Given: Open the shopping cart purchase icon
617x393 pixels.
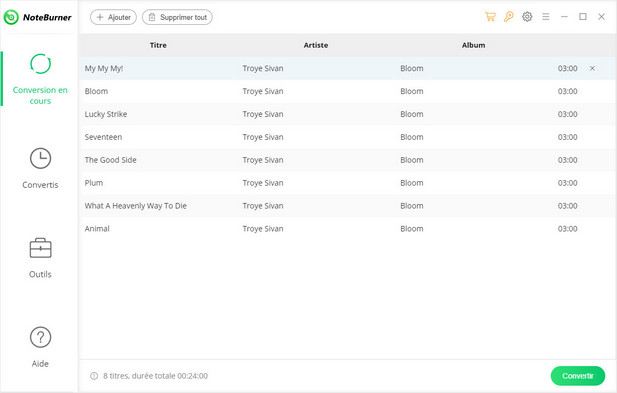Looking at the screenshot, I should pyautogui.click(x=490, y=17).
